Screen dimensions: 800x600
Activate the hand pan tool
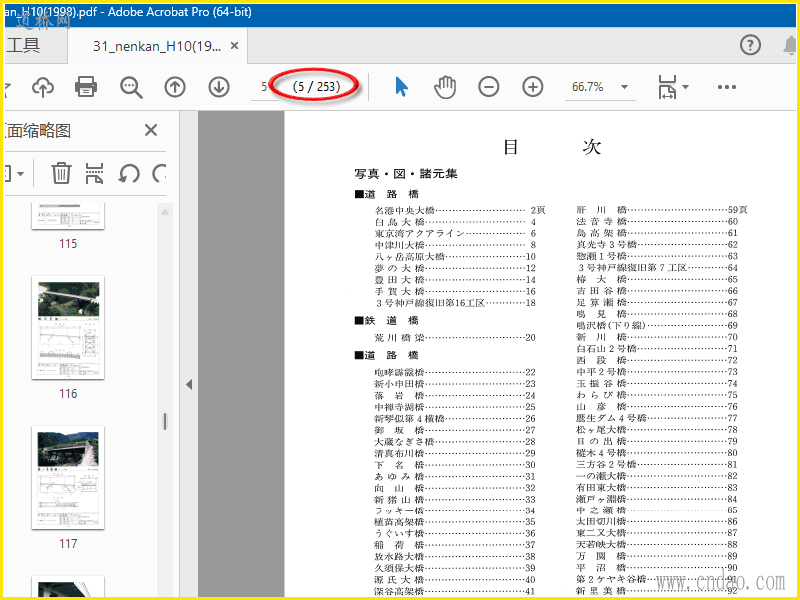coord(445,87)
